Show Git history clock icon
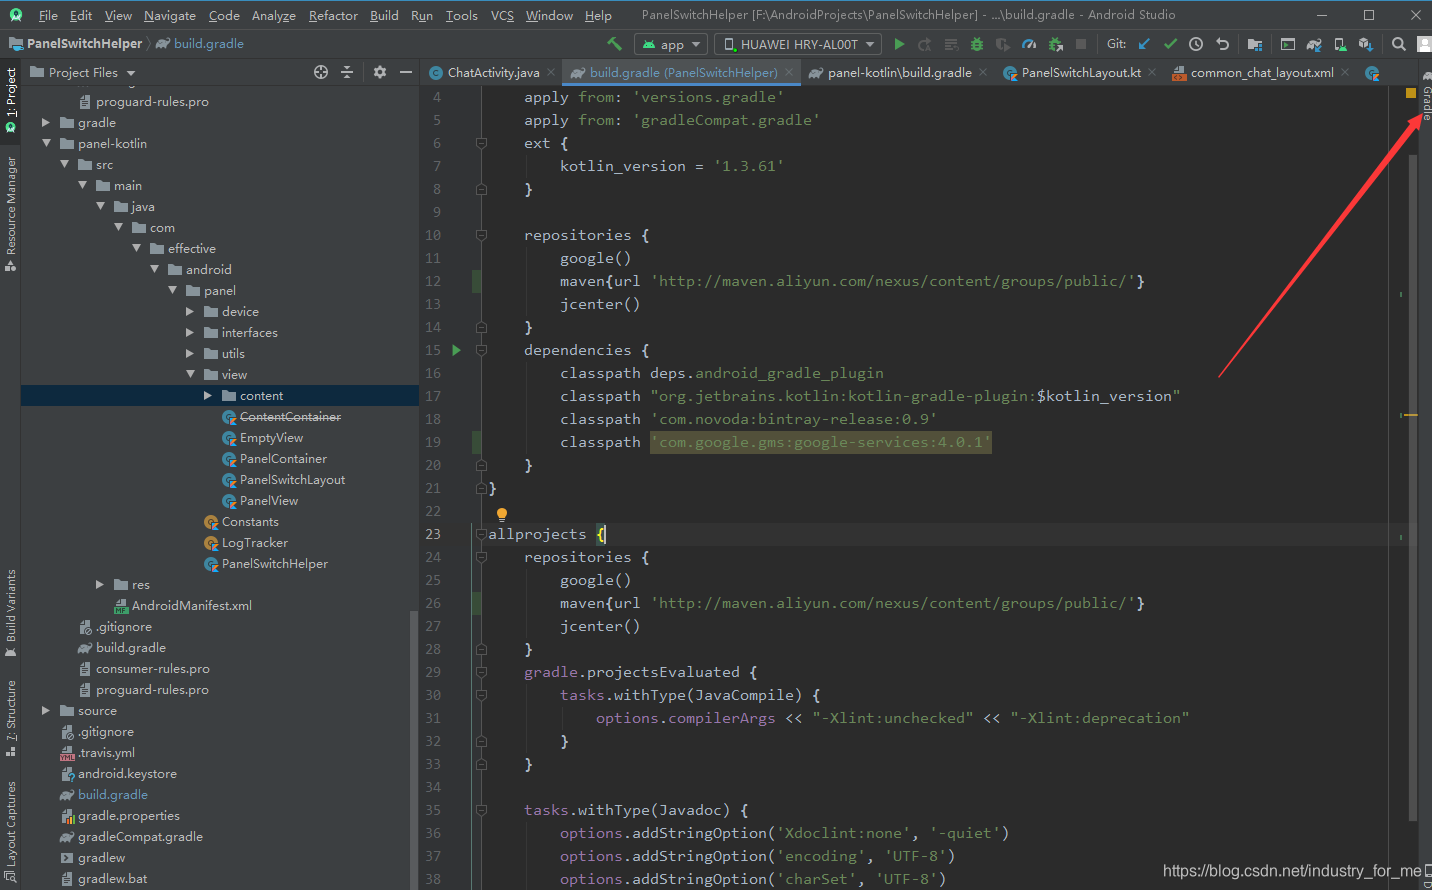Screen dimensions: 1432x890 click(1196, 44)
